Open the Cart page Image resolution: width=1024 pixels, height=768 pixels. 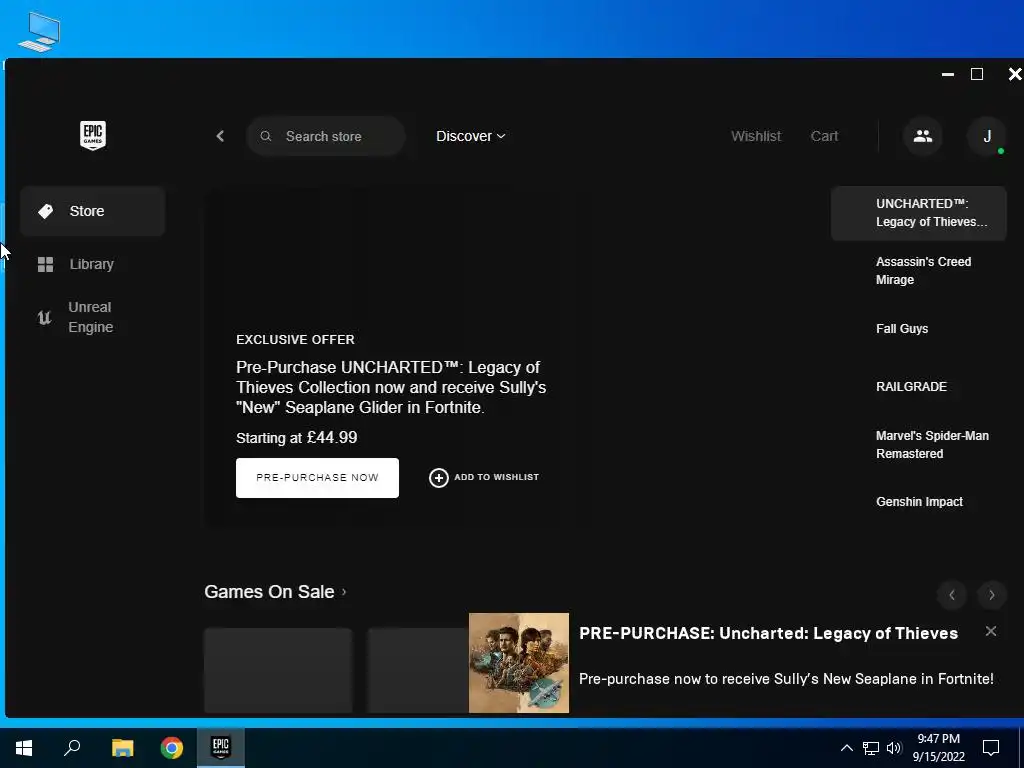coord(824,136)
